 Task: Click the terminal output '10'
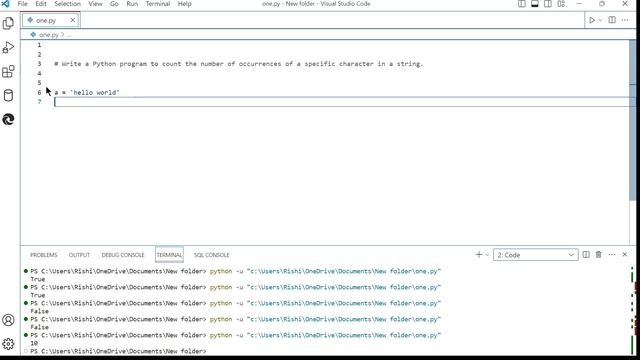click(x=34, y=343)
